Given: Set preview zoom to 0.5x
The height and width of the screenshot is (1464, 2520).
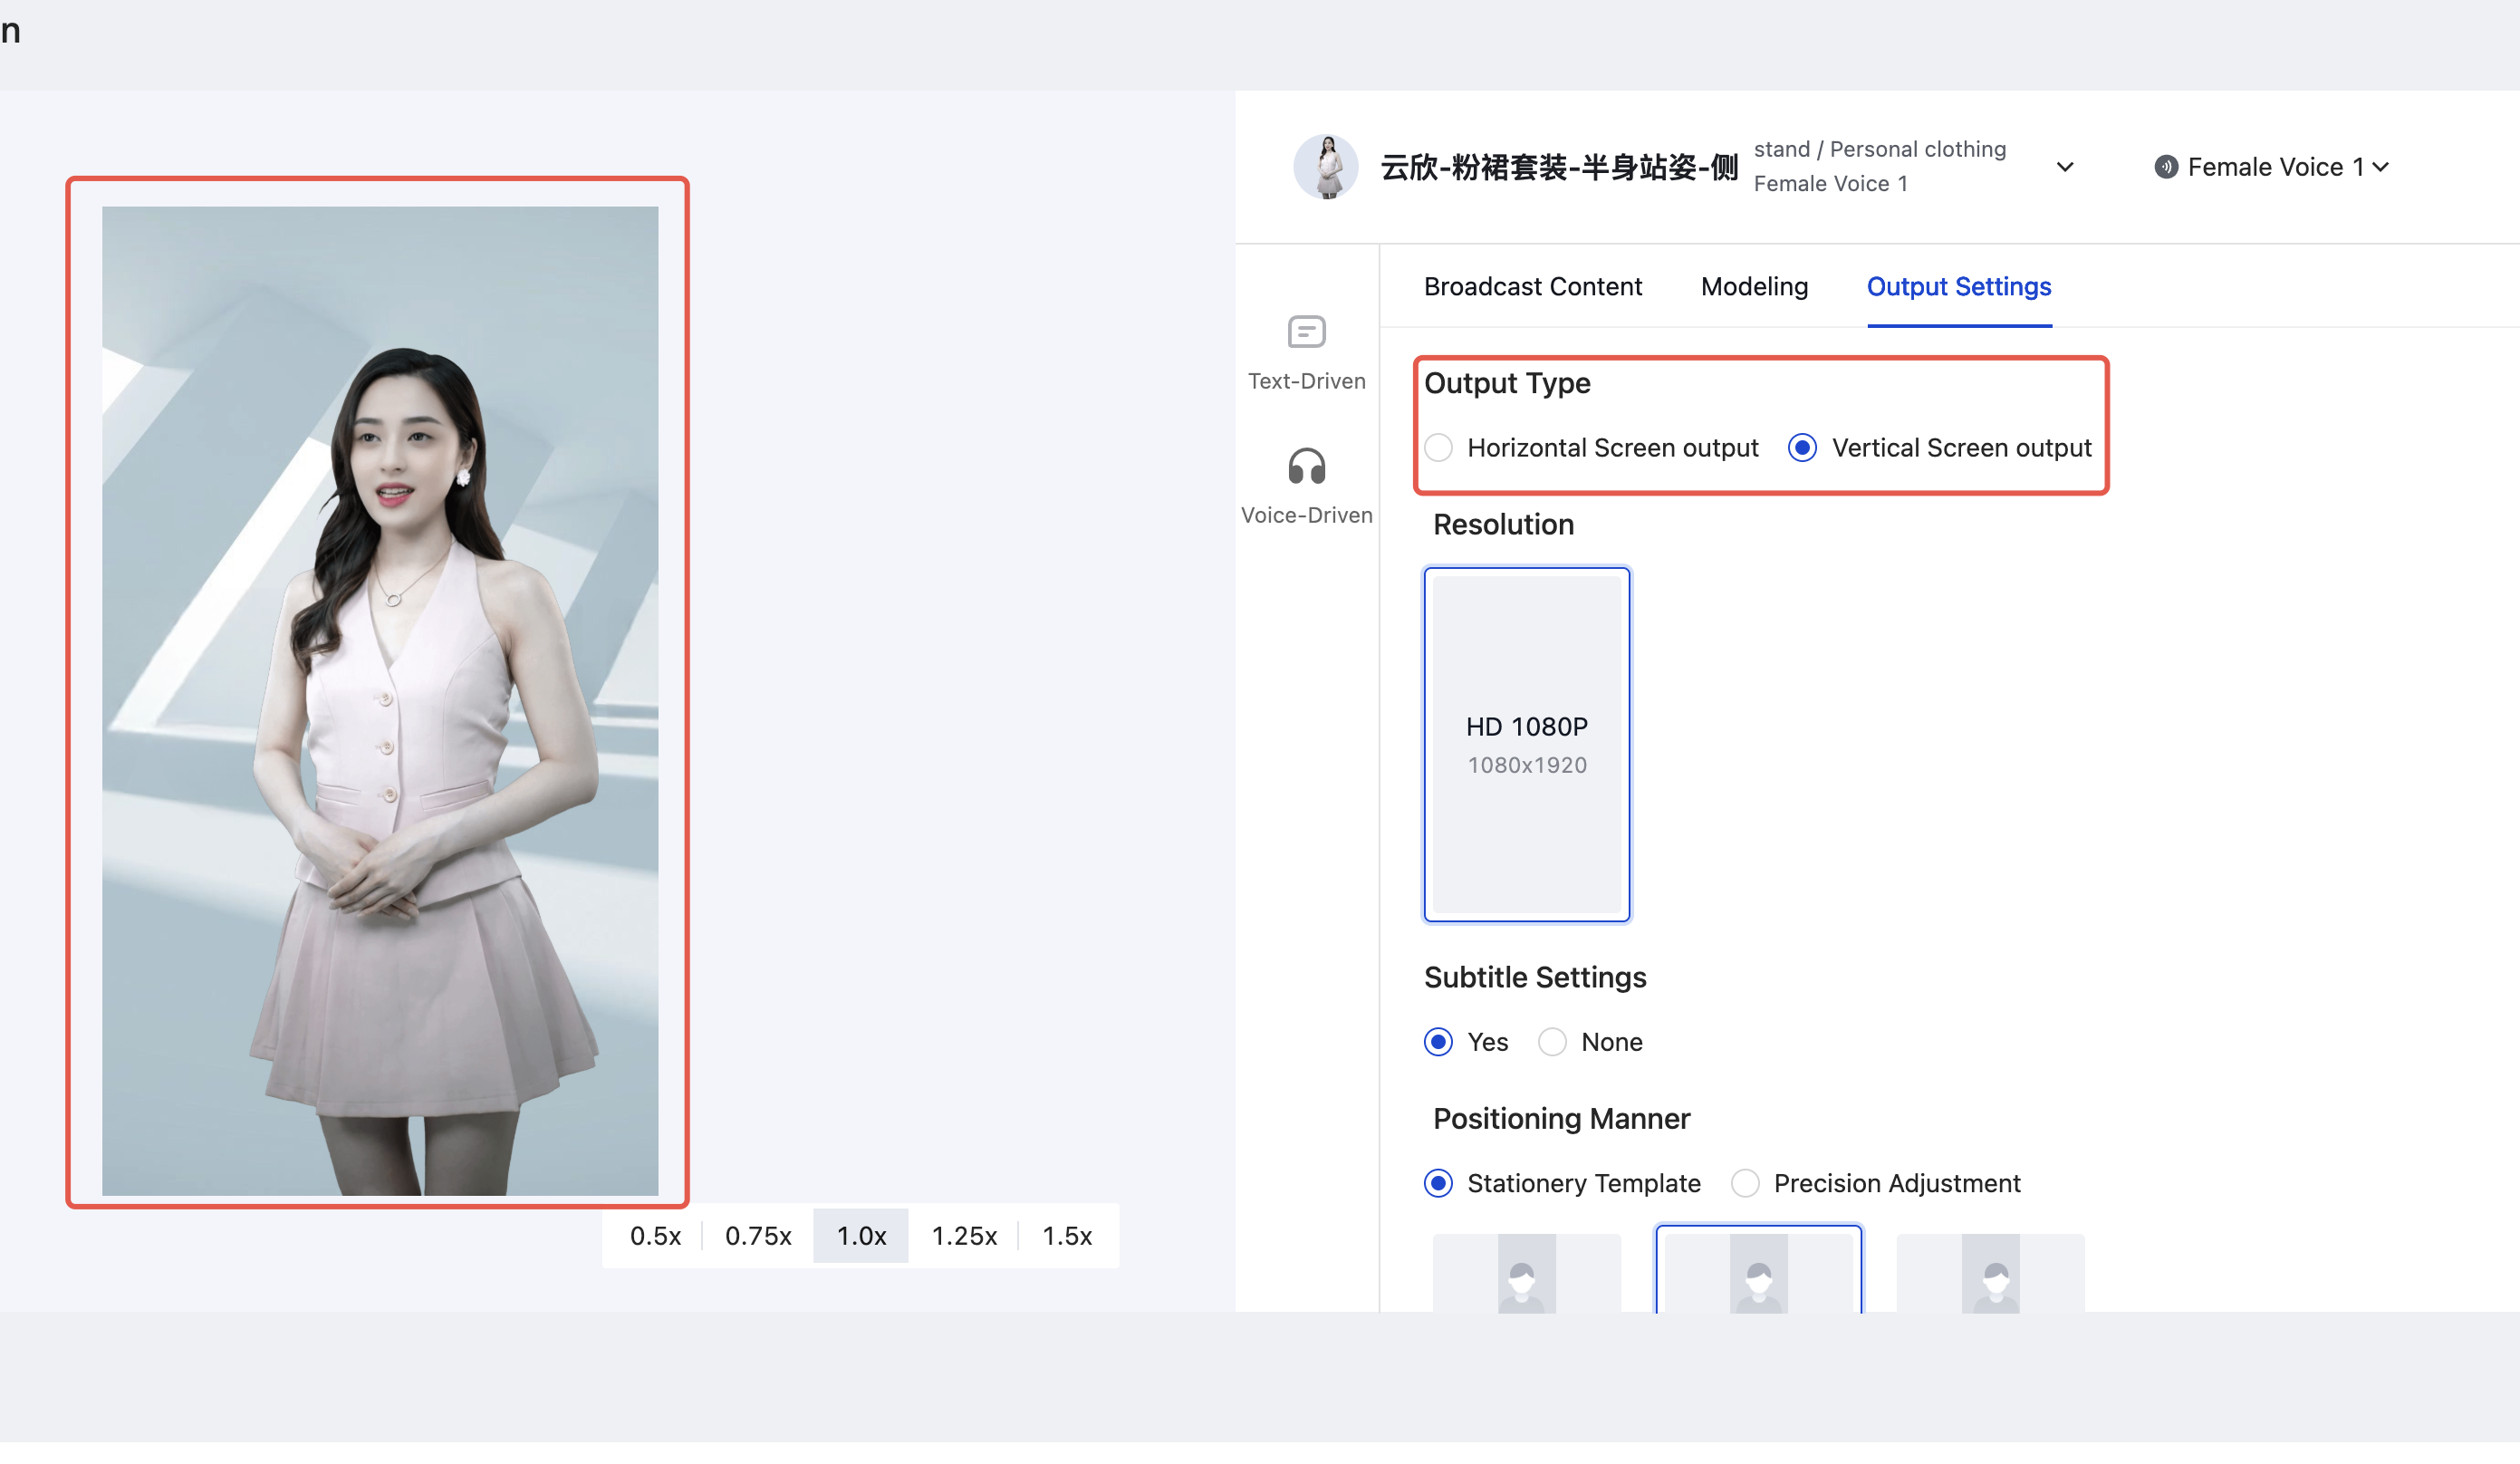Looking at the screenshot, I should click(x=655, y=1236).
